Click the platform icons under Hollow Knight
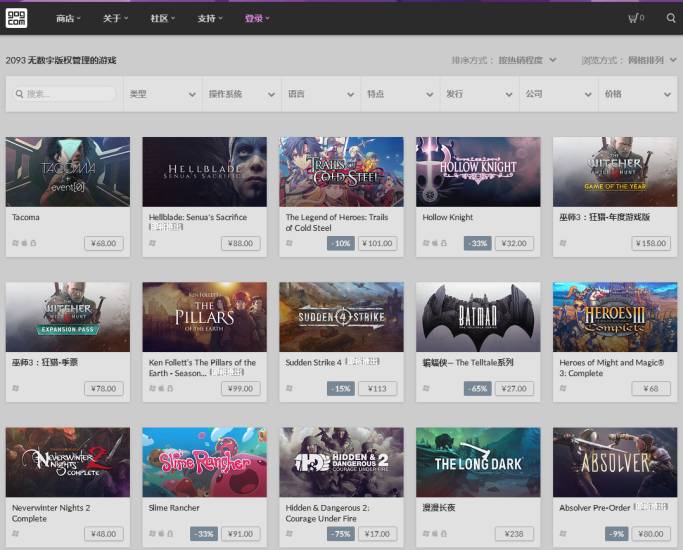 coord(434,243)
